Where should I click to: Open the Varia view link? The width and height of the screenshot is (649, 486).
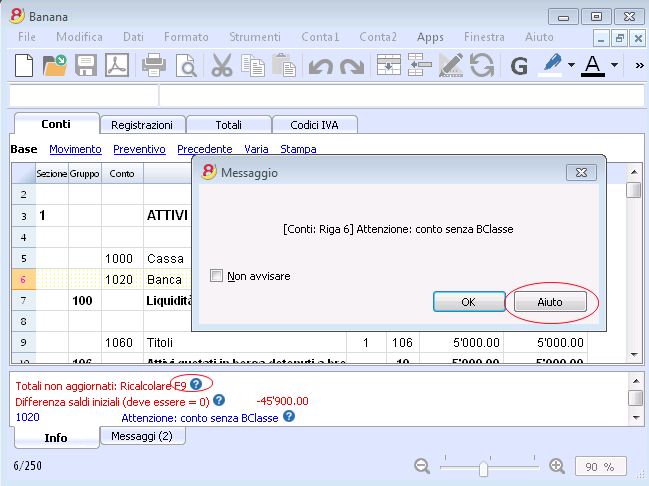click(256, 149)
